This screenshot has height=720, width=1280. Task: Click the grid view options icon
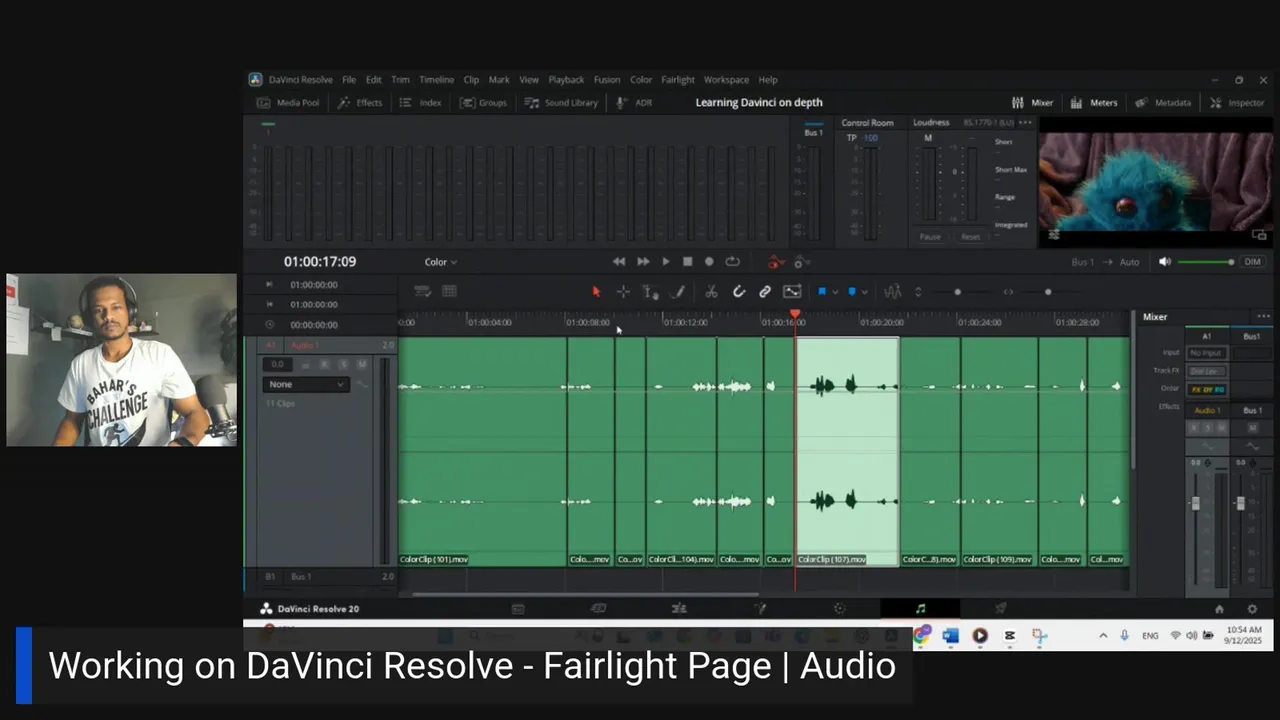click(449, 291)
